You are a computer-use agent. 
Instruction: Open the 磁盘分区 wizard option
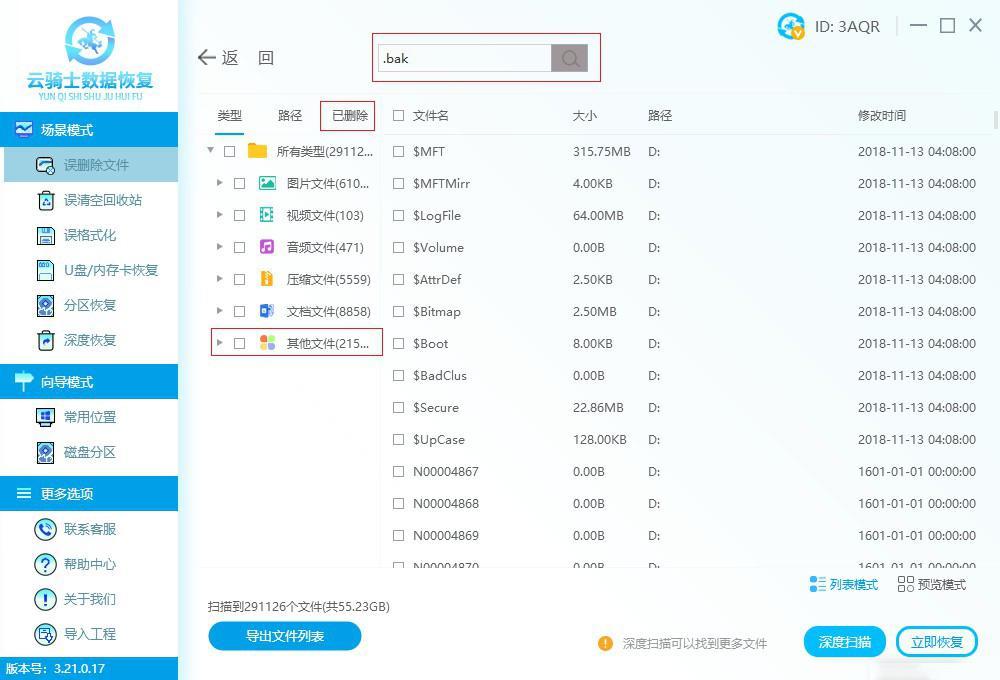pyautogui.click(x=90, y=452)
